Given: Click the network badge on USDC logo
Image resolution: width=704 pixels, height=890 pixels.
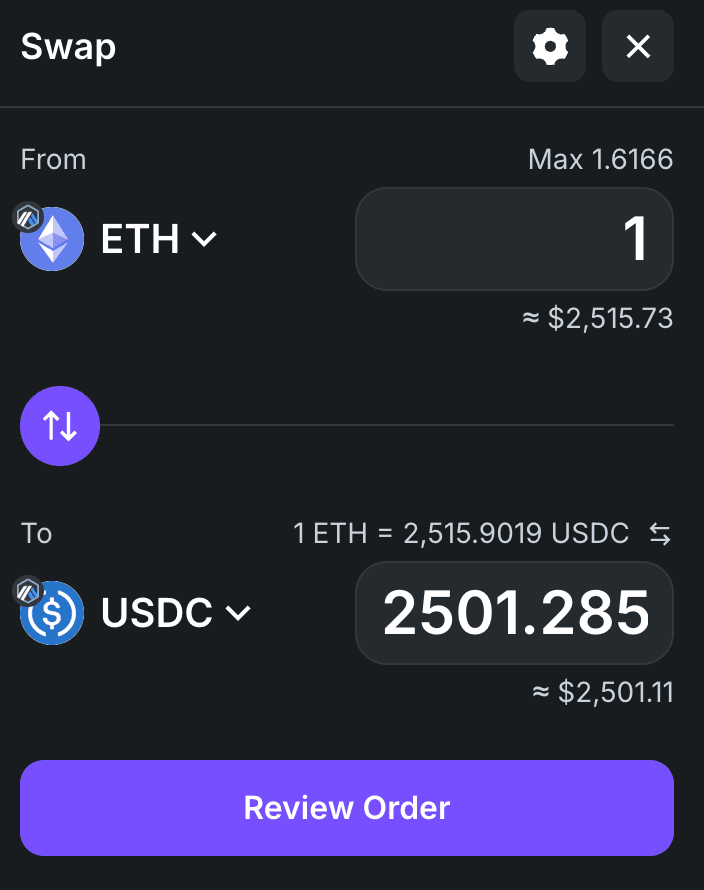Looking at the screenshot, I should (27, 589).
